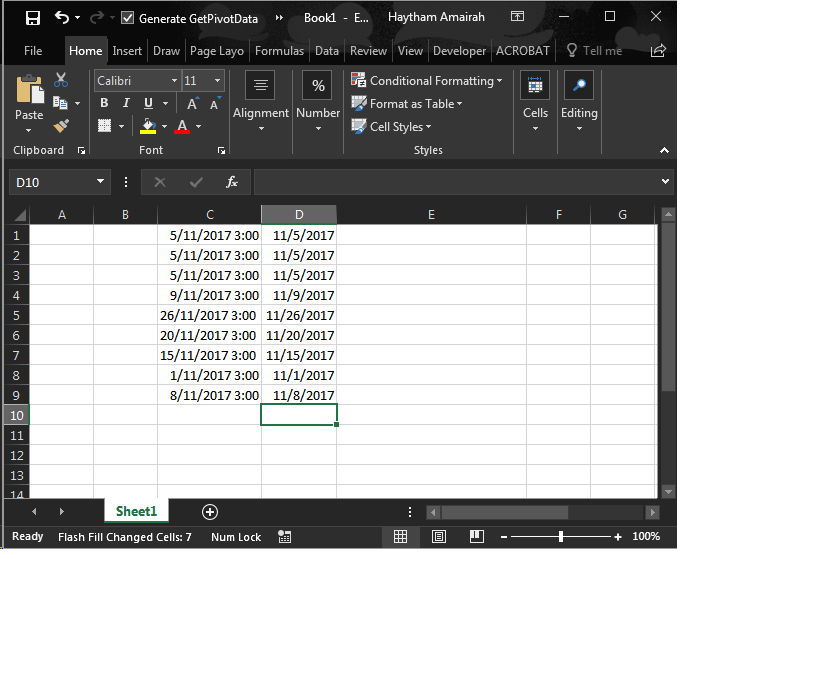Click the Format as Table icon
The width and height of the screenshot is (831, 691).
359,103
